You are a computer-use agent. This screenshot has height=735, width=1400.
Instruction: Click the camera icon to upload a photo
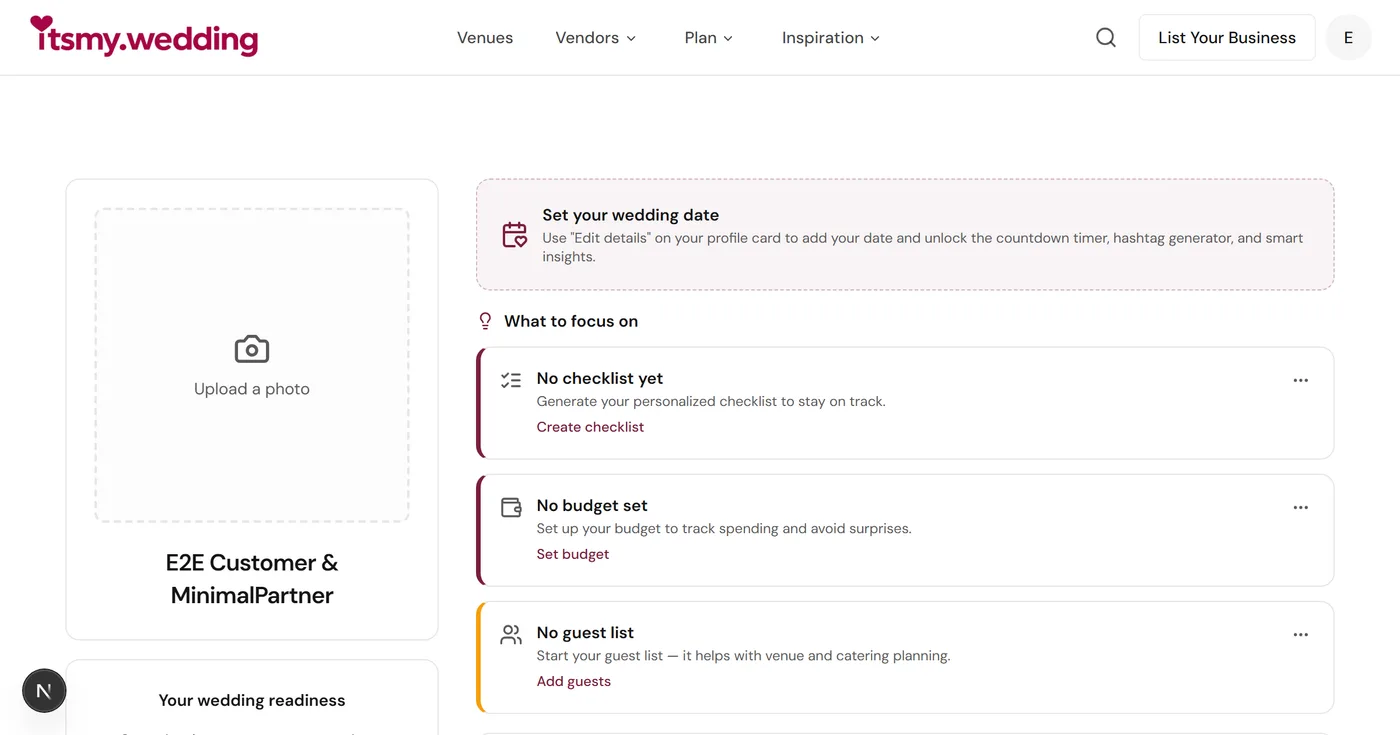pyautogui.click(x=251, y=348)
